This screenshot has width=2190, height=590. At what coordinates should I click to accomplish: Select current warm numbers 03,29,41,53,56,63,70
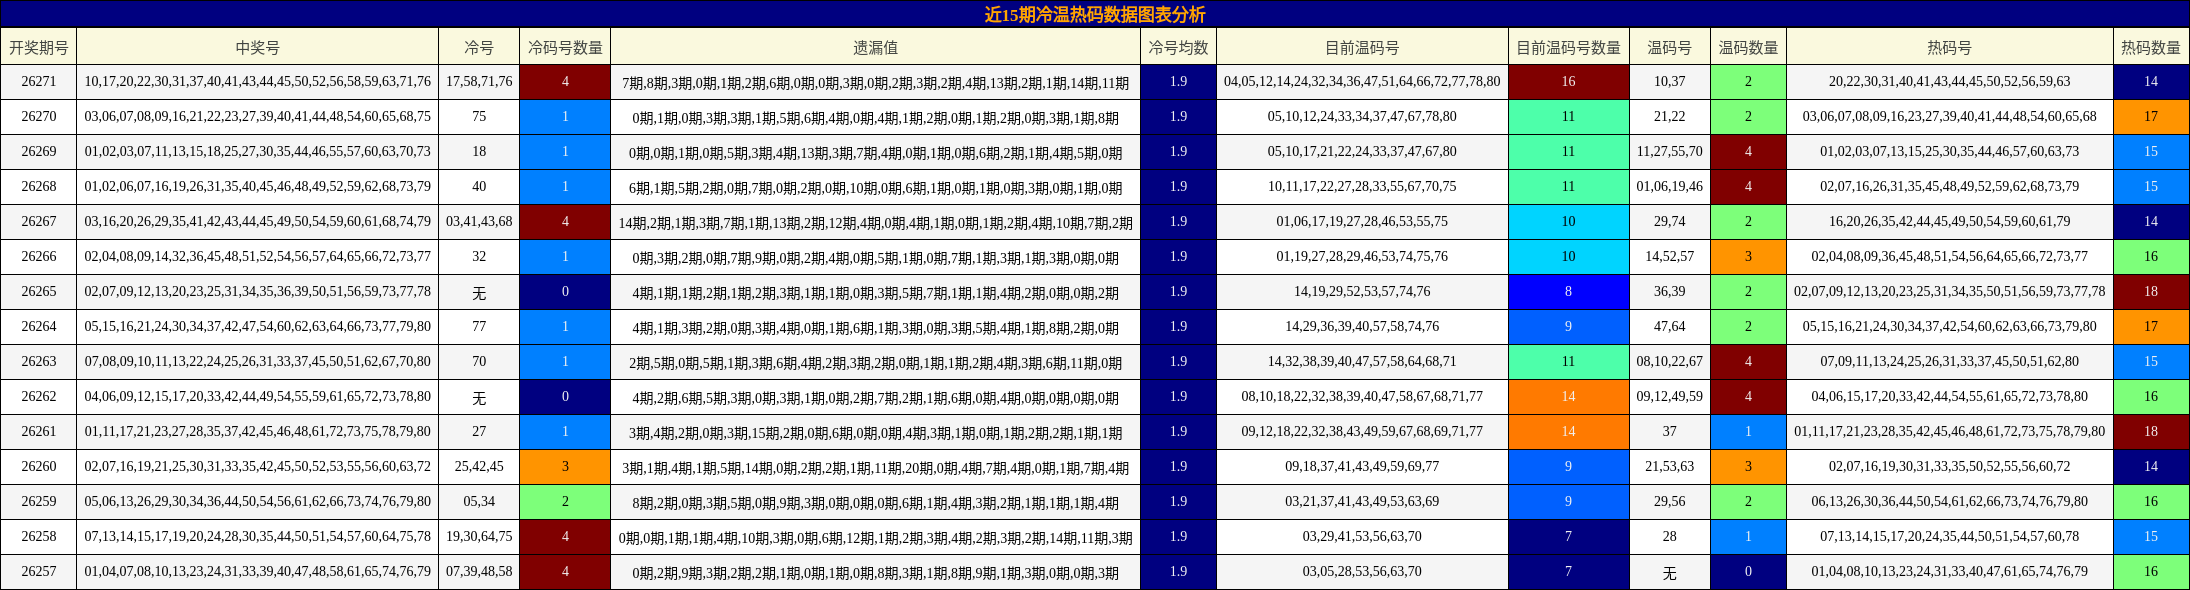1362,537
